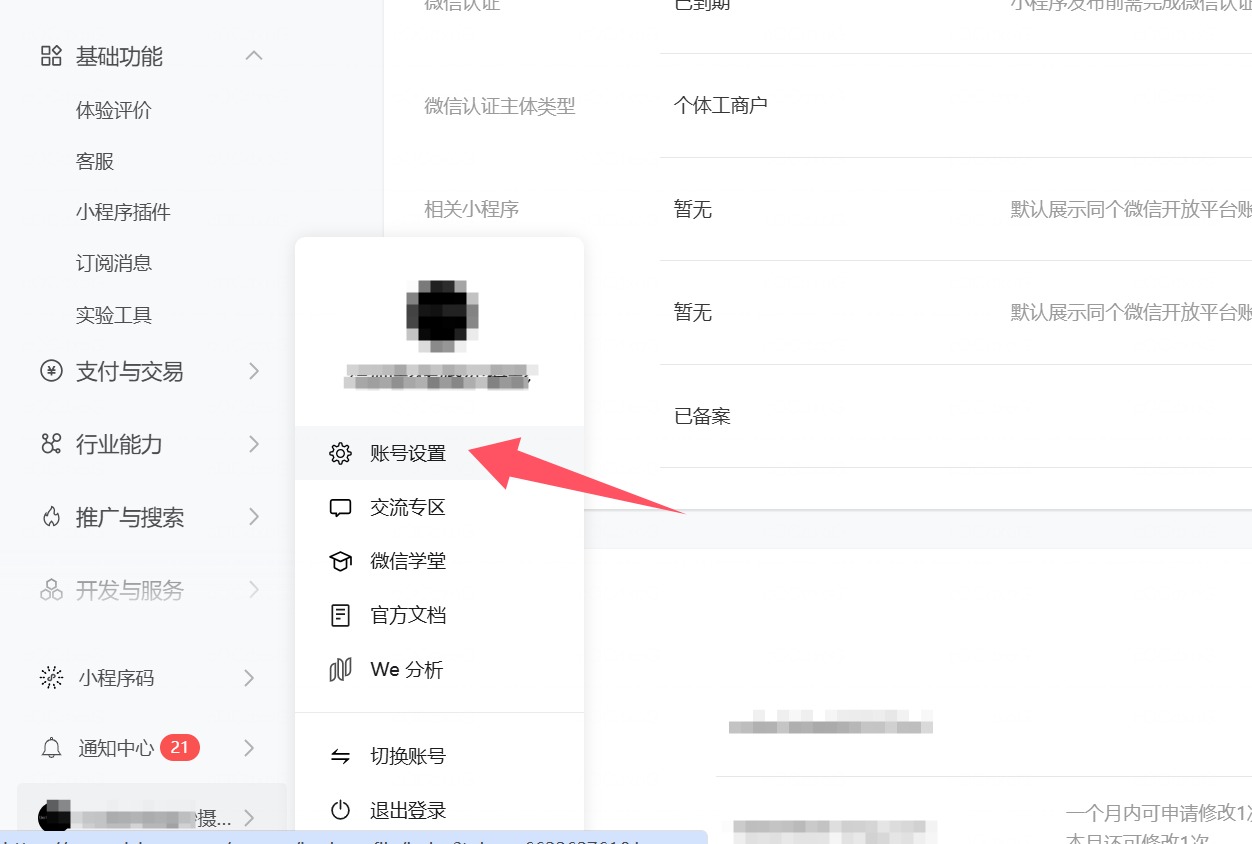Click the gear icon beside 账号设置

pos(341,453)
